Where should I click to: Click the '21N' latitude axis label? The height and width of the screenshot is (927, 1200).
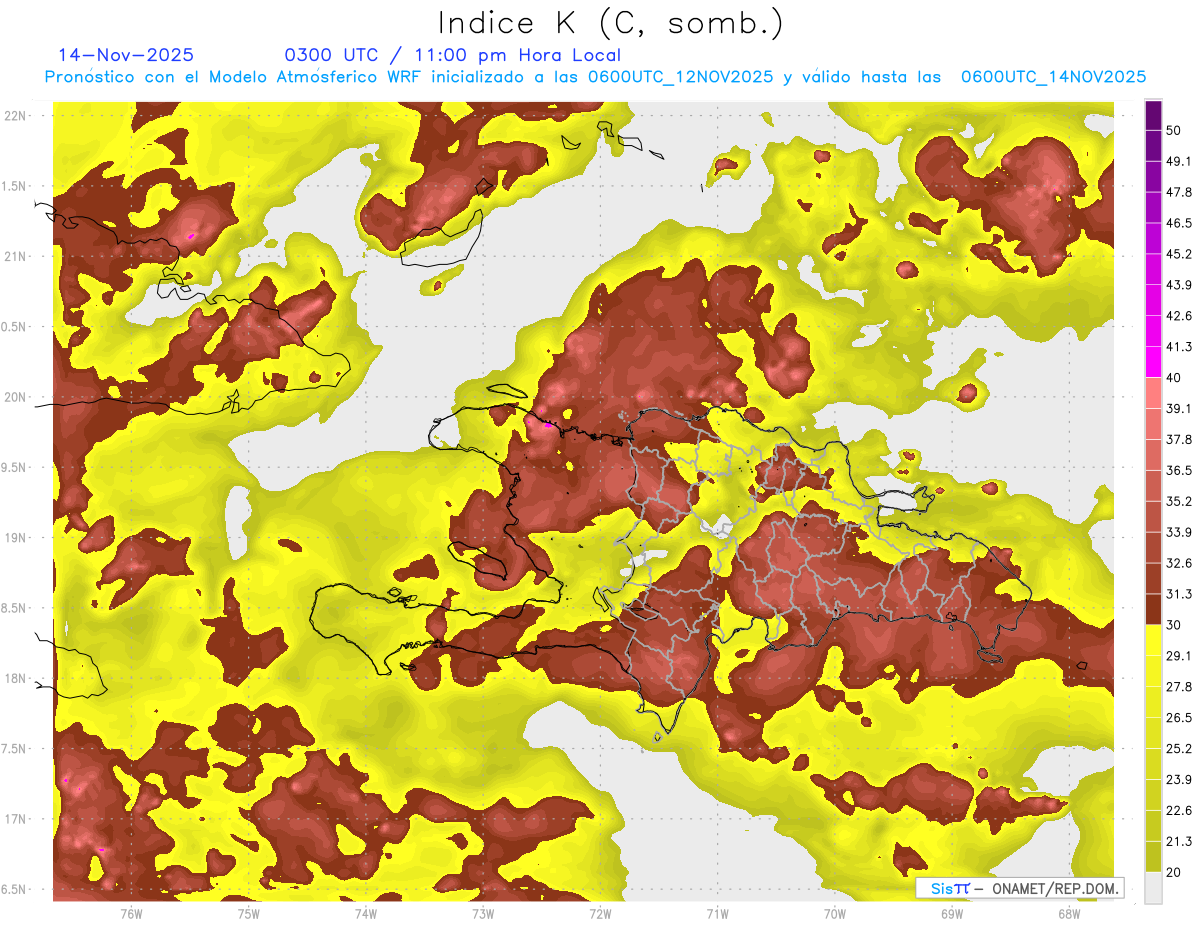tap(15, 256)
